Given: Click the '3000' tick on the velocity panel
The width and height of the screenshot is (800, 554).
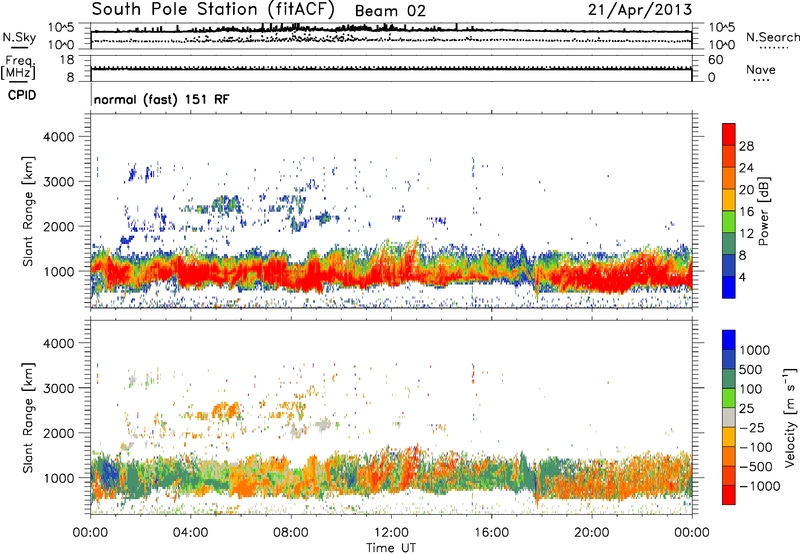Looking at the screenshot, I should tap(58, 388).
